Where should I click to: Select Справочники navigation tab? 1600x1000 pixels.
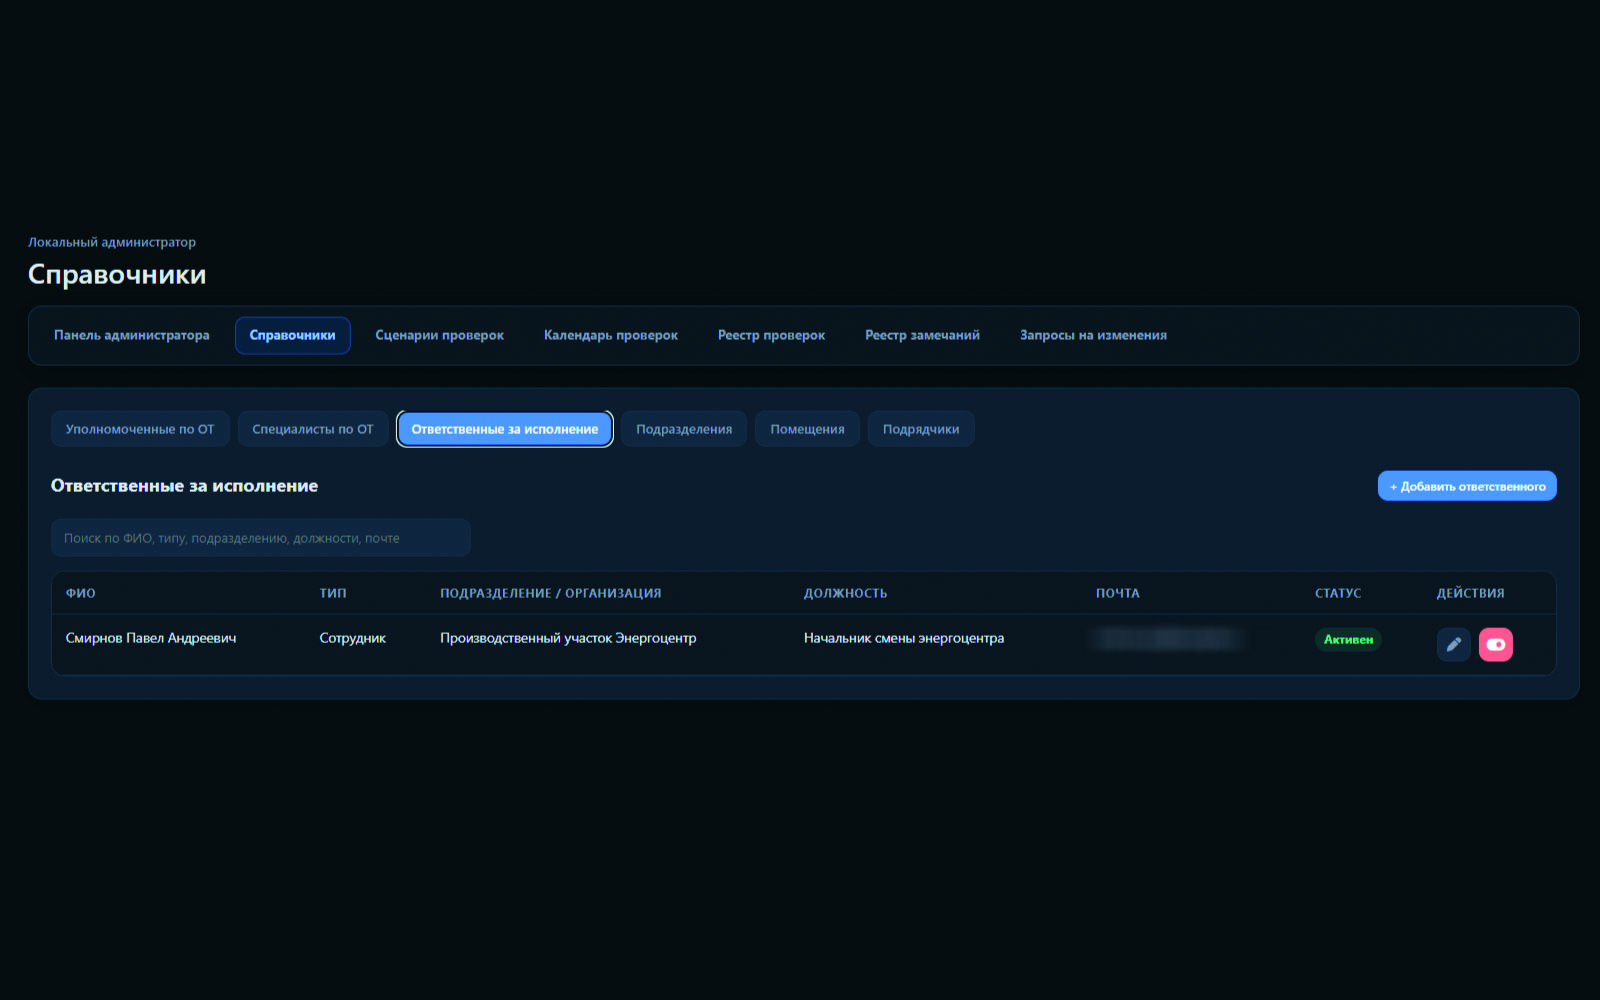coord(293,336)
